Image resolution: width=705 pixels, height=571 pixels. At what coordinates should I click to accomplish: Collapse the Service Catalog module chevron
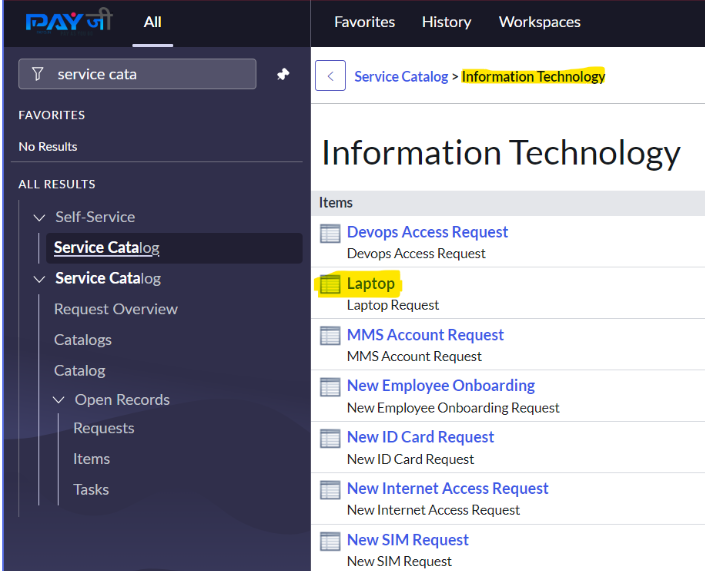coord(40,279)
